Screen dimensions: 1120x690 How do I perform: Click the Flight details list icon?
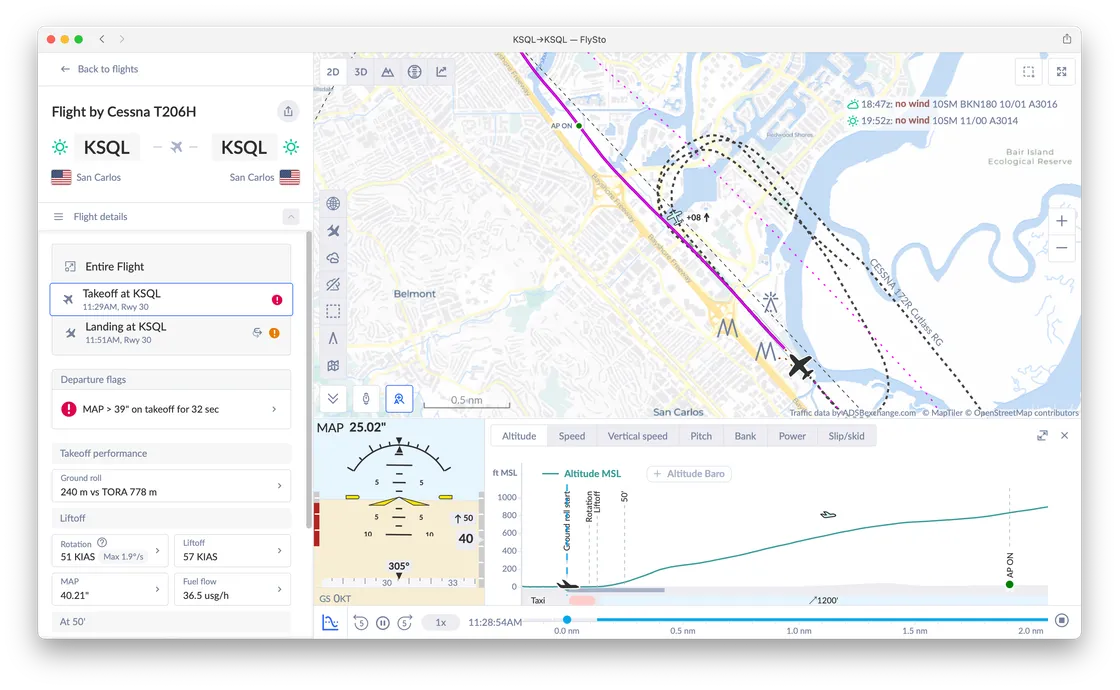59,216
